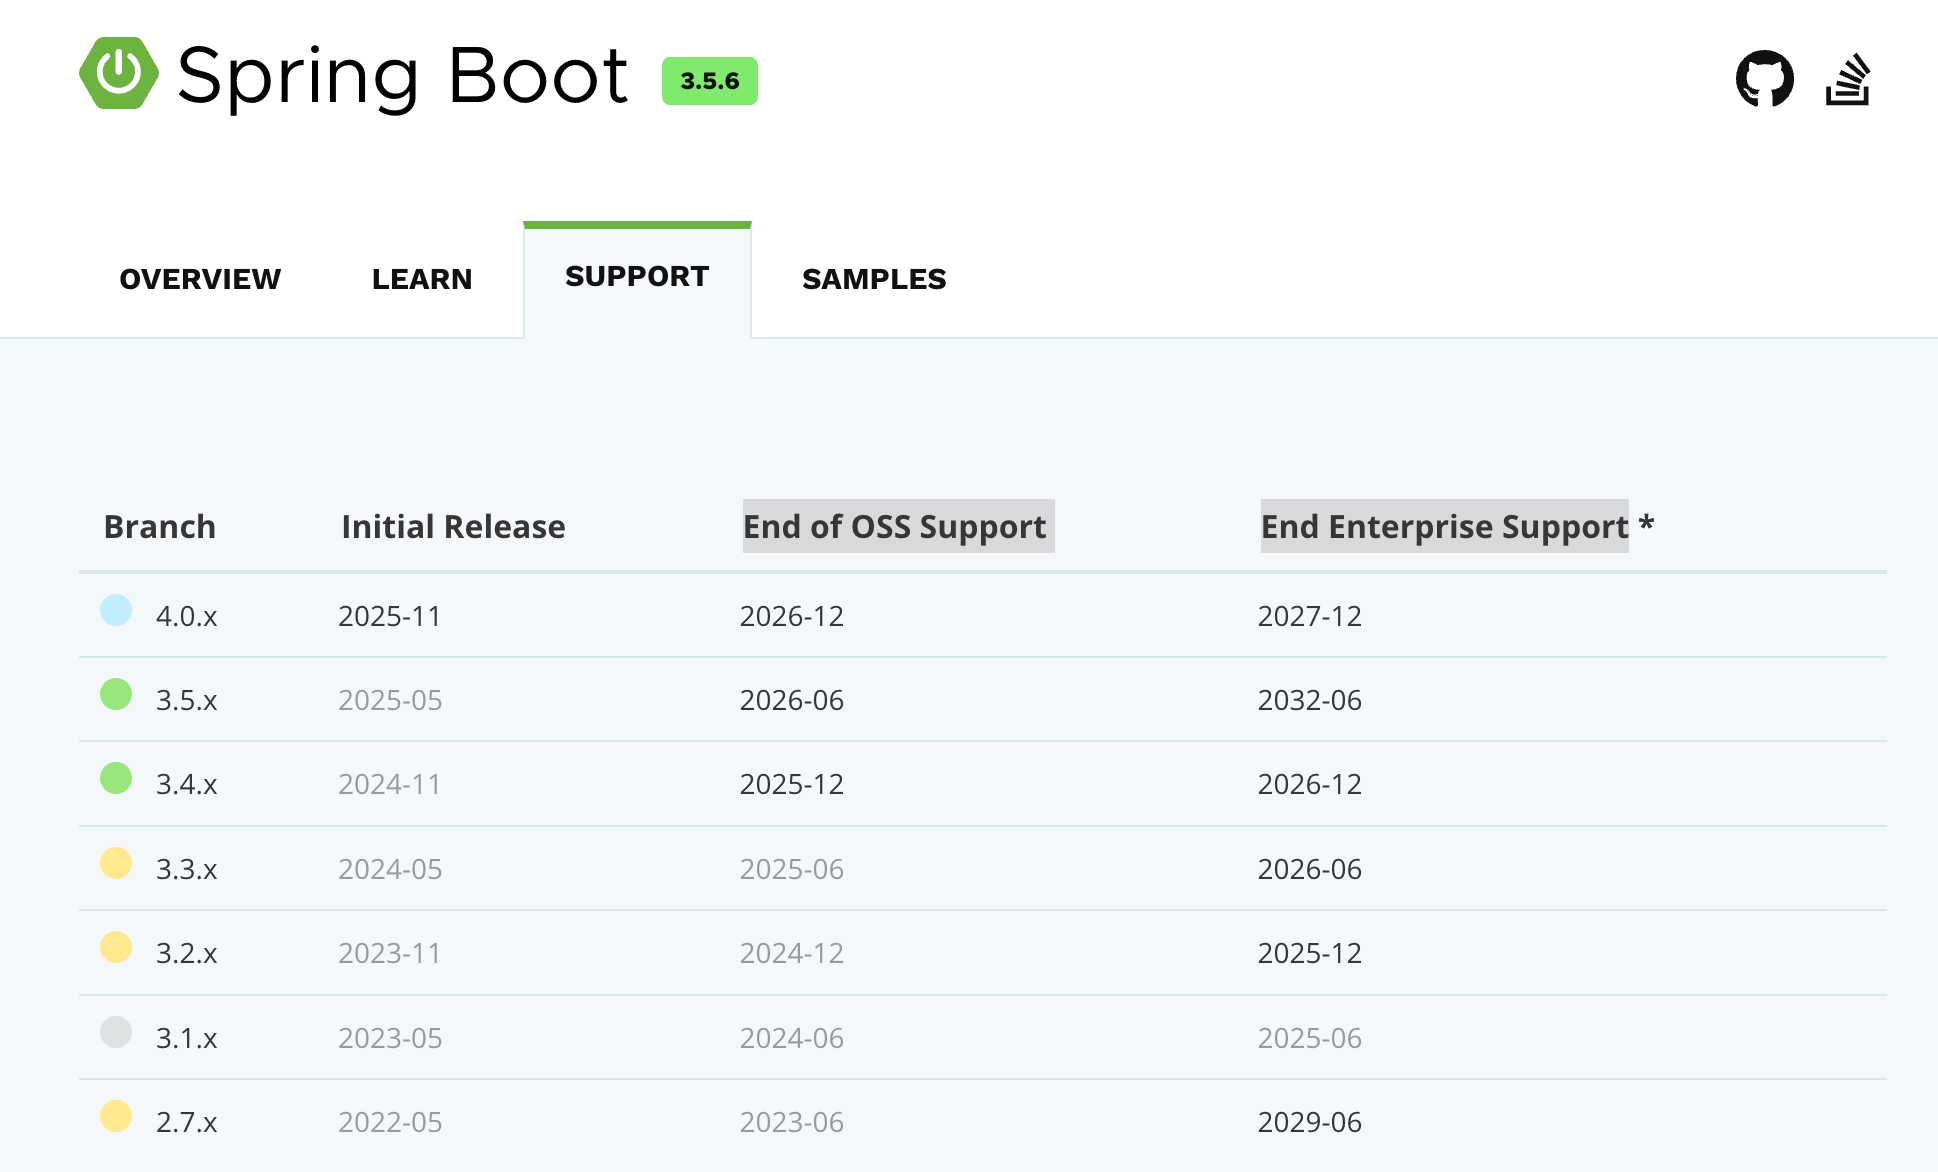This screenshot has height=1172, width=1938.
Task: Click the Initial Release column header
Action: point(453,527)
